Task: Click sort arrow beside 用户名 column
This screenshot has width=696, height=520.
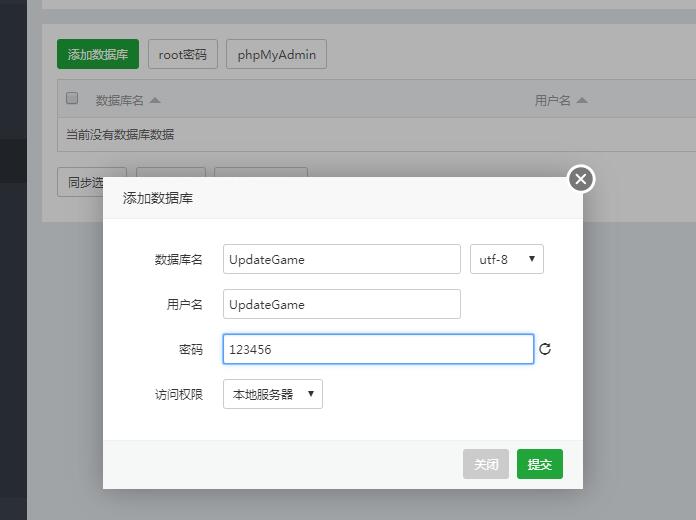Action: point(582,100)
